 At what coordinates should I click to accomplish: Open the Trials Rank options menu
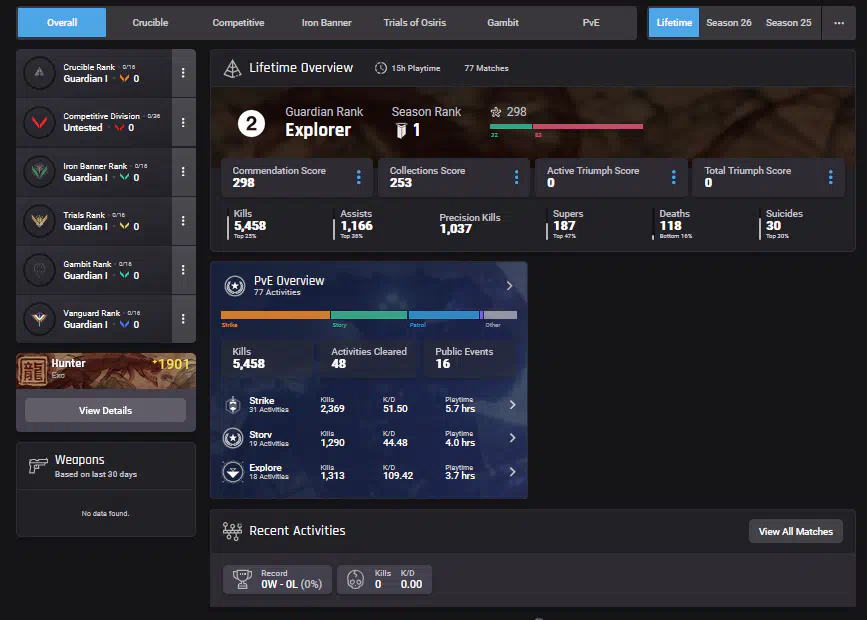(x=183, y=221)
